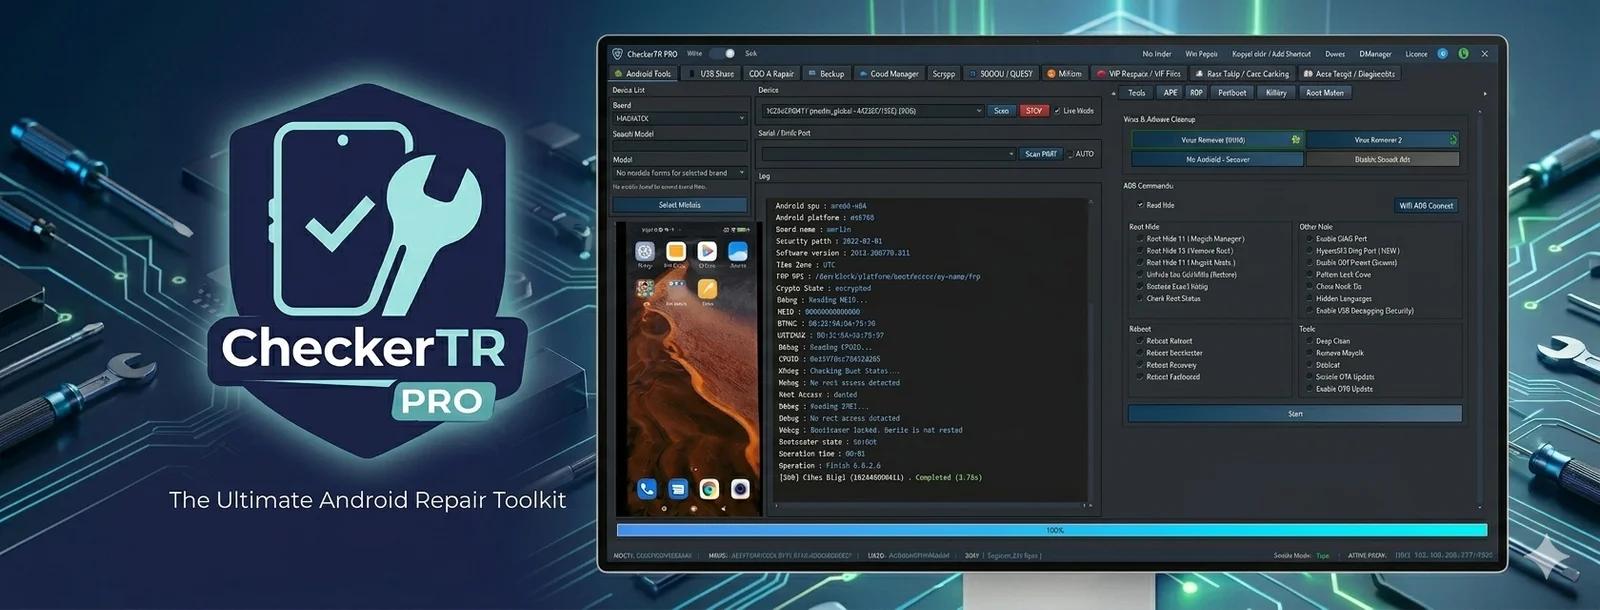Click the CheckerTR PRO shield logo icon
This screenshot has width=1600, height=610.
pos(365,270)
